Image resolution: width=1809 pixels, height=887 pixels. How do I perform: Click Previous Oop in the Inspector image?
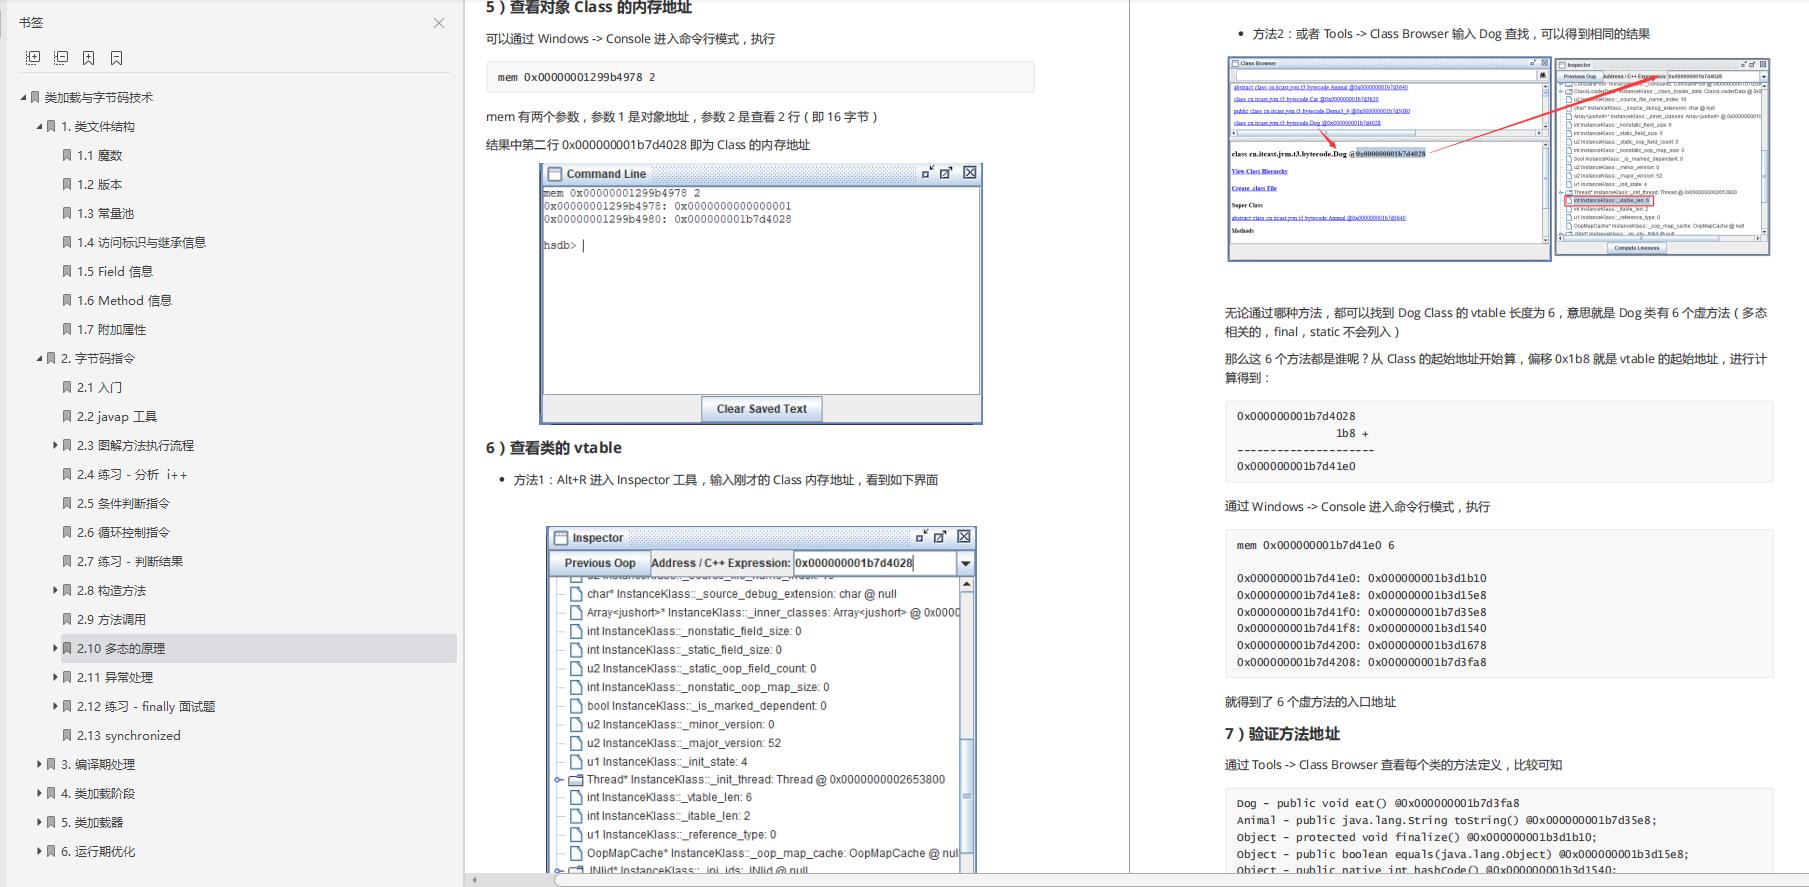pos(600,563)
